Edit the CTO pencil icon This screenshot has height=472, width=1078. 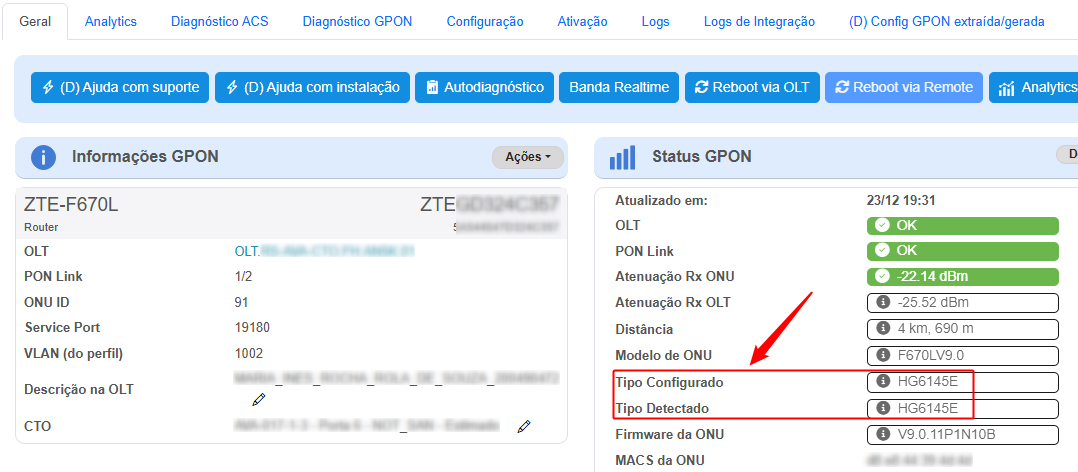(x=524, y=427)
